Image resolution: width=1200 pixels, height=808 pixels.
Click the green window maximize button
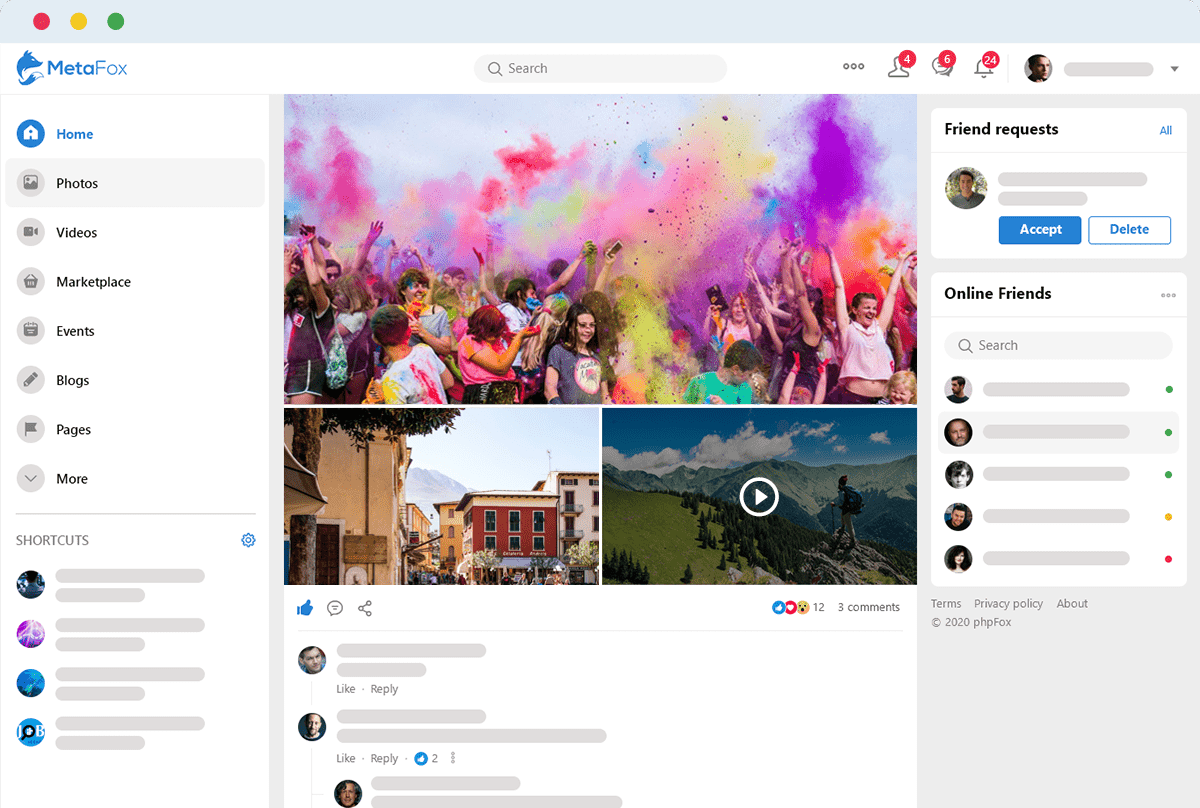point(116,21)
